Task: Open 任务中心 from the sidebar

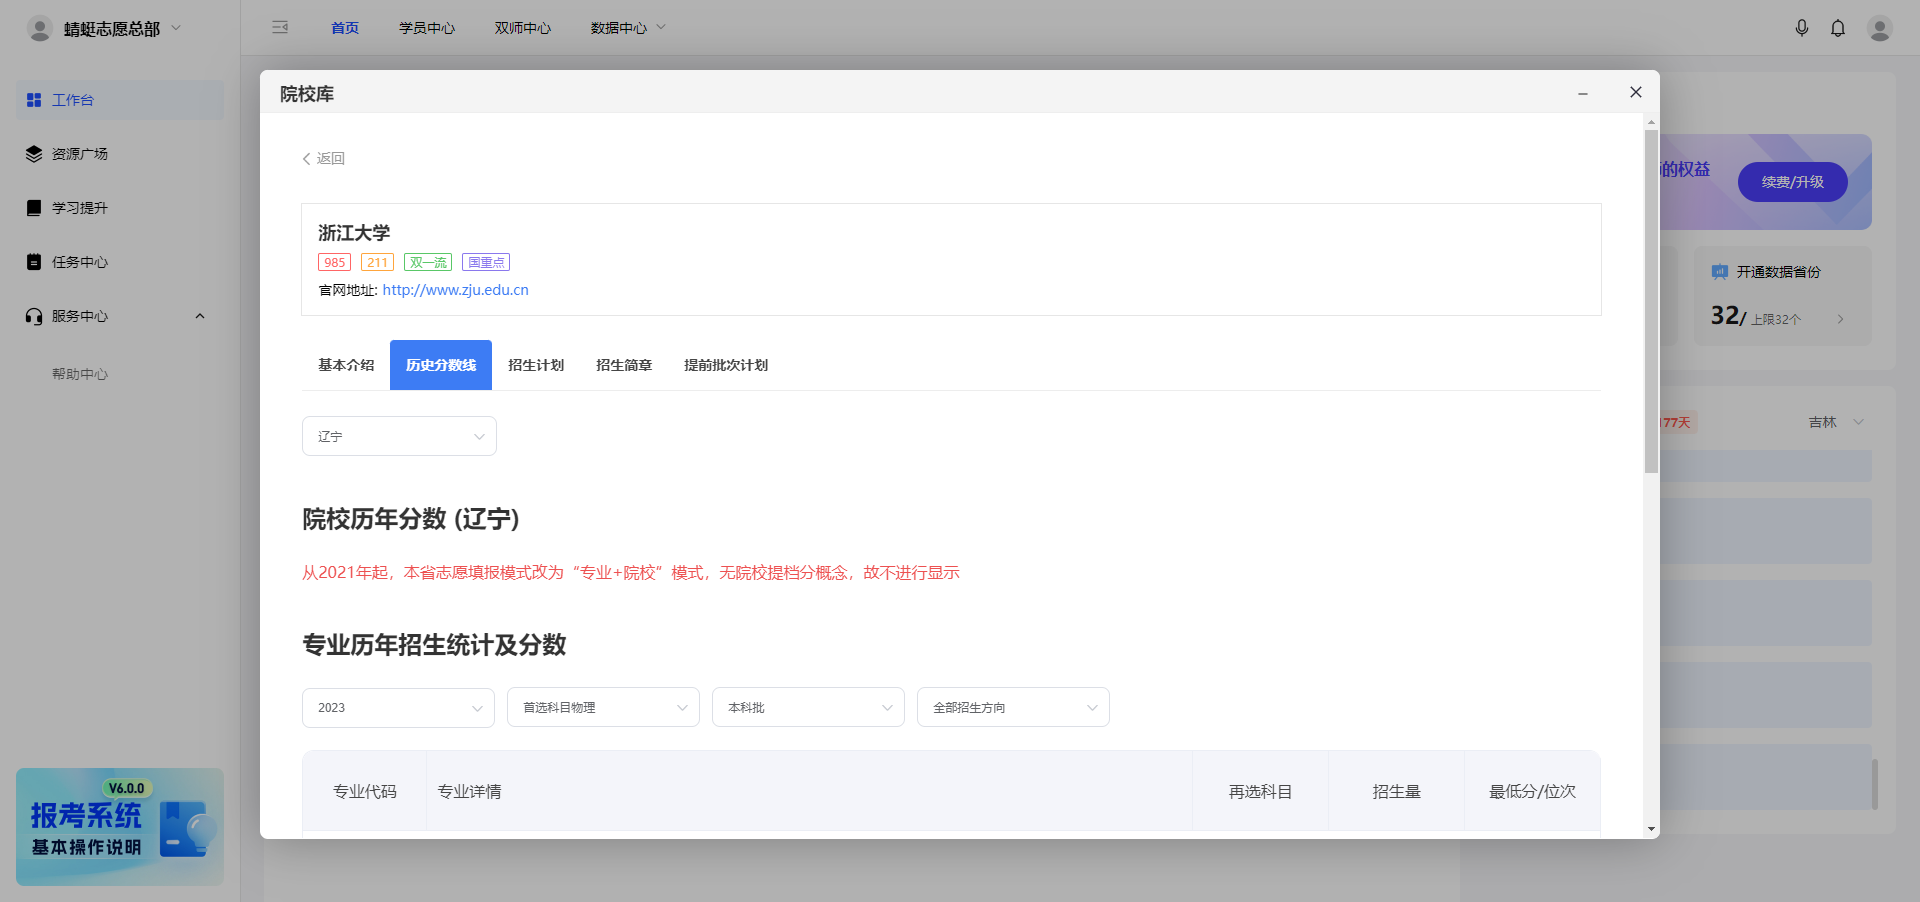Action: pyautogui.click(x=81, y=261)
